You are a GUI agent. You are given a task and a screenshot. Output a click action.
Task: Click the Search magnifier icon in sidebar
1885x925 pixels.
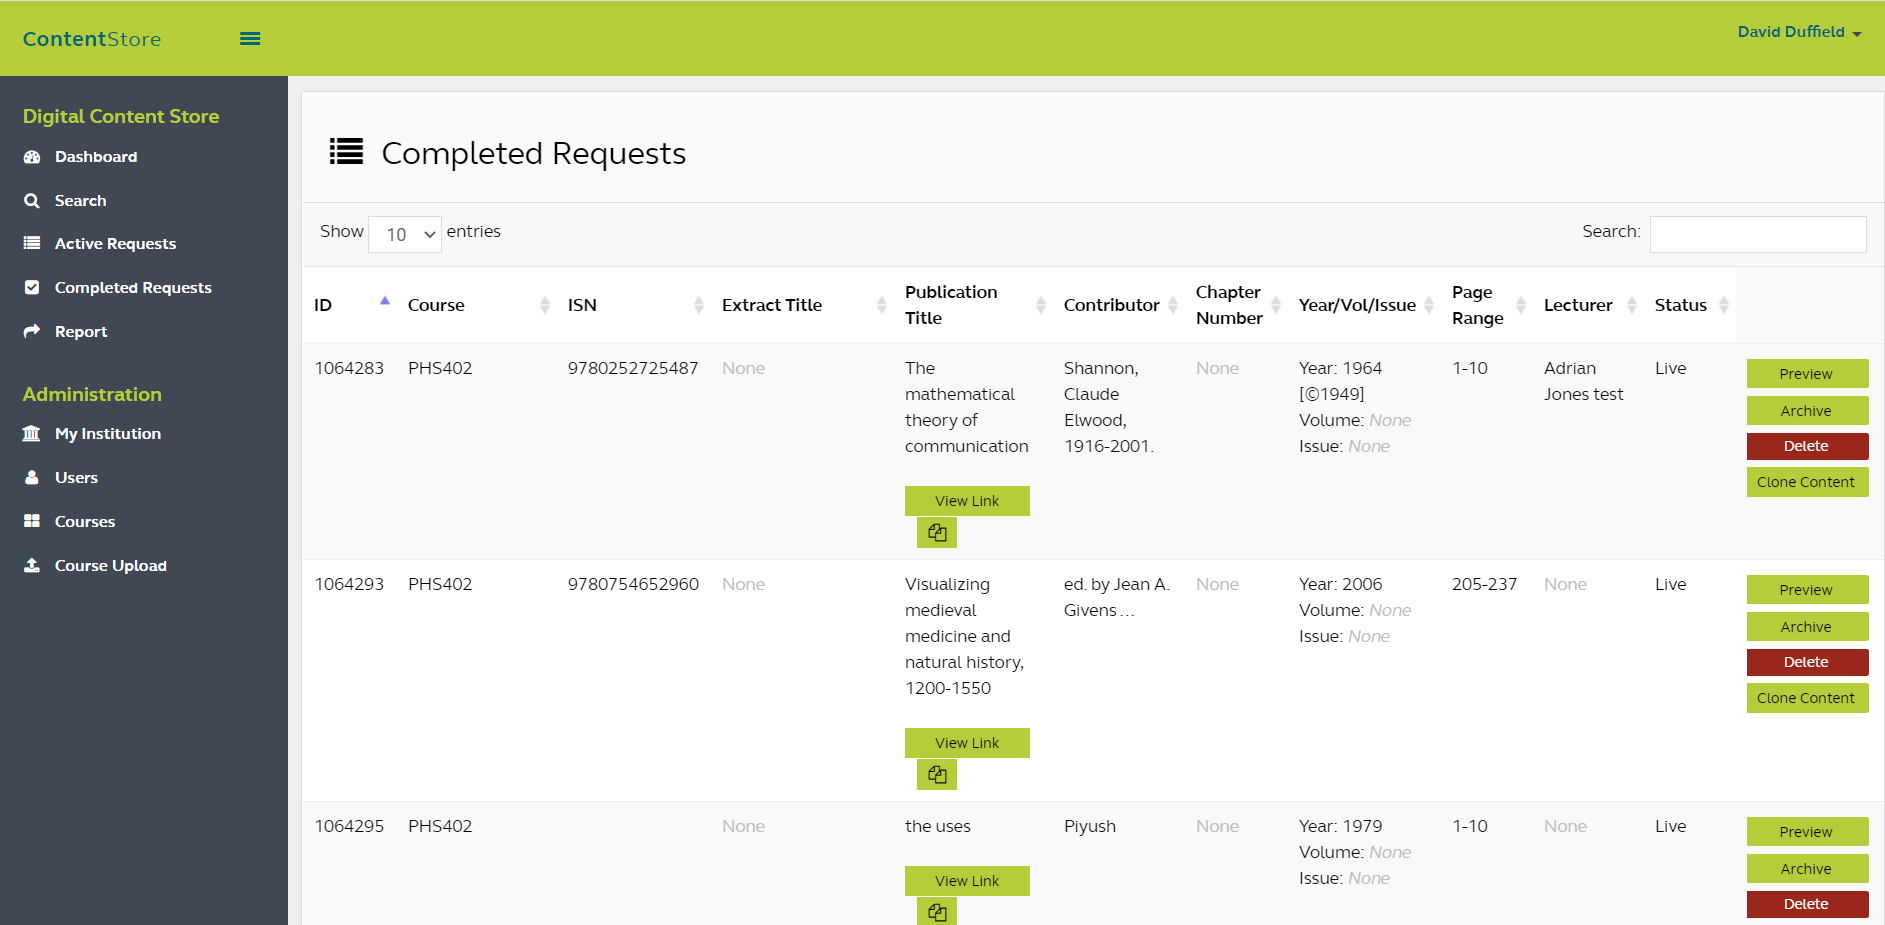[32, 201]
